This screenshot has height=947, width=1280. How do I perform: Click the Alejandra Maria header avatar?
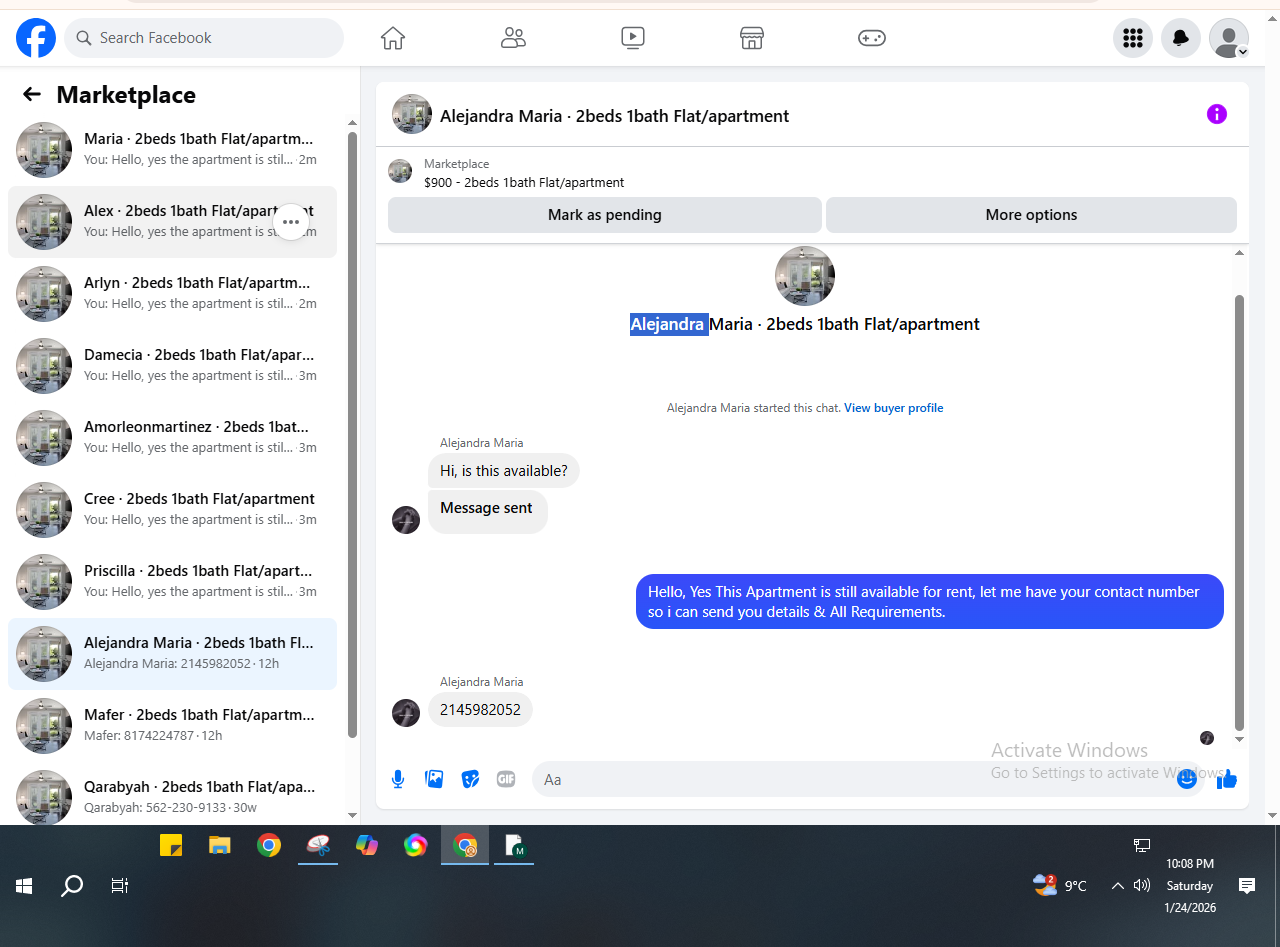(x=412, y=114)
